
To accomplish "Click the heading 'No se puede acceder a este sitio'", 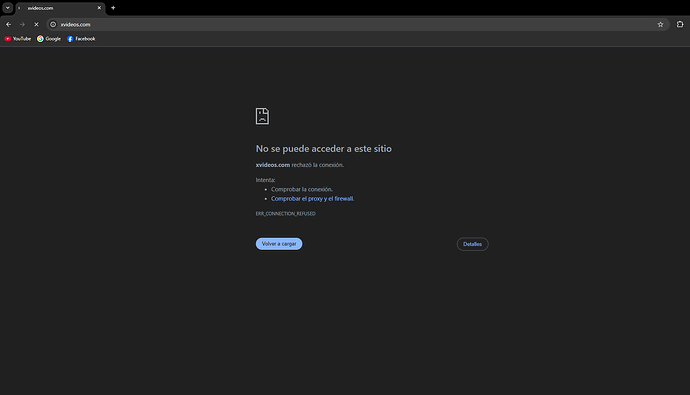I will click(323, 149).
